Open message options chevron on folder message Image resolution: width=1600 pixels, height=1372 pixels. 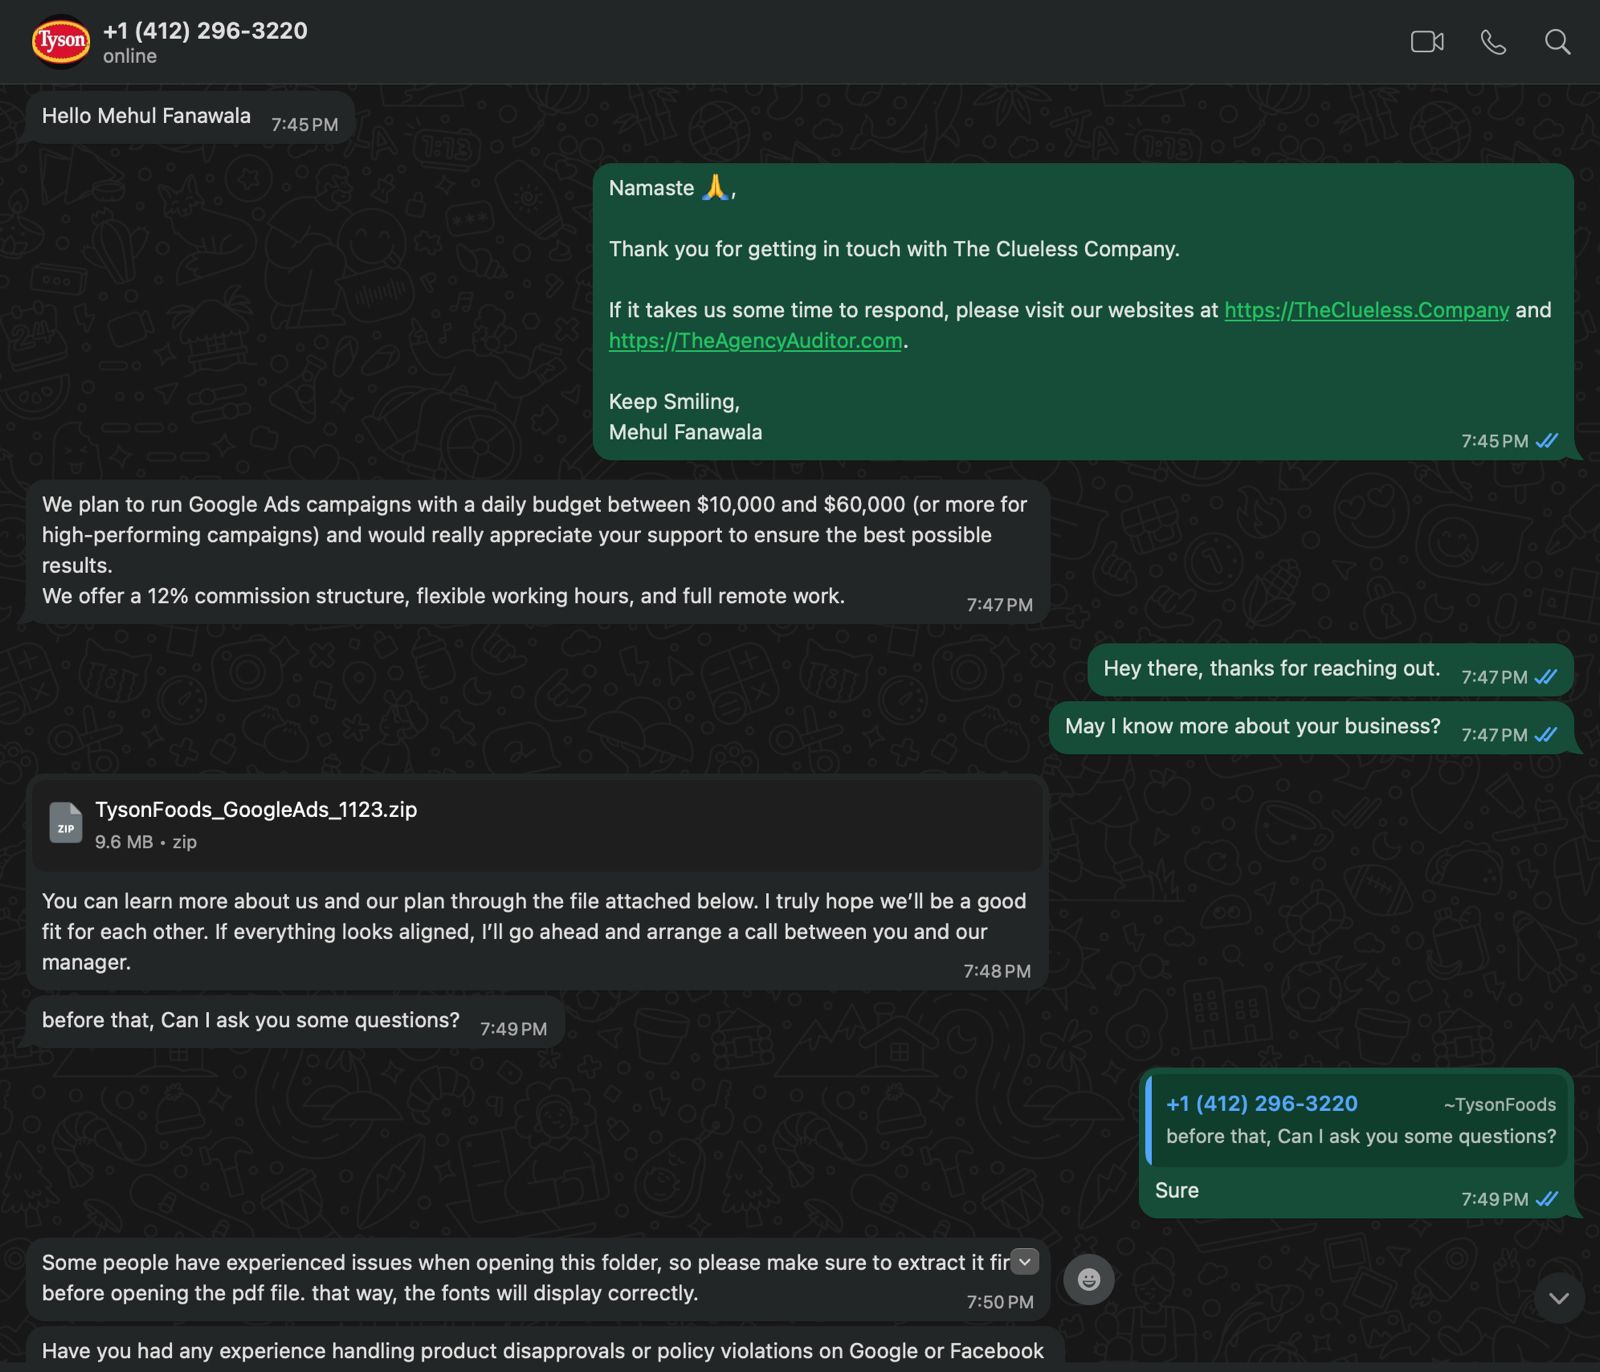[x=1025, y=1262]
